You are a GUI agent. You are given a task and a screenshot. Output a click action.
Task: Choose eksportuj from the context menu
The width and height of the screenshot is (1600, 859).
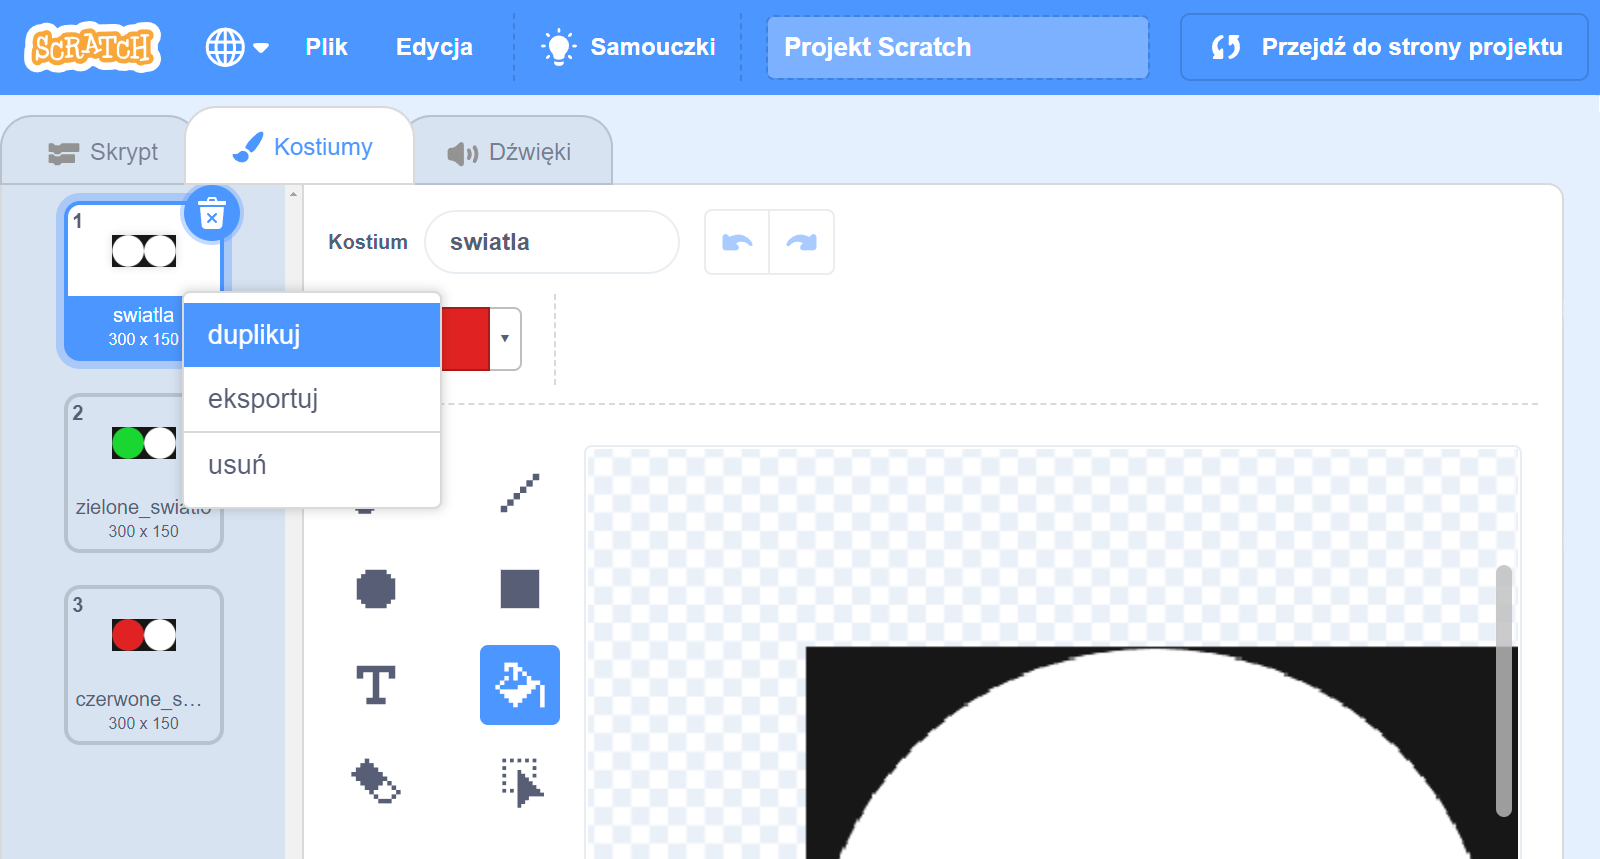pyautogui.click(x=312, y=399)
